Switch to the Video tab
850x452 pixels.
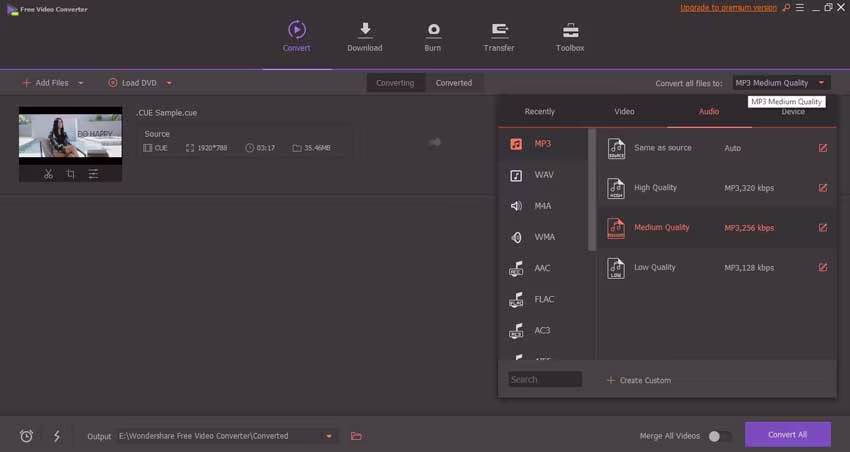624,111
